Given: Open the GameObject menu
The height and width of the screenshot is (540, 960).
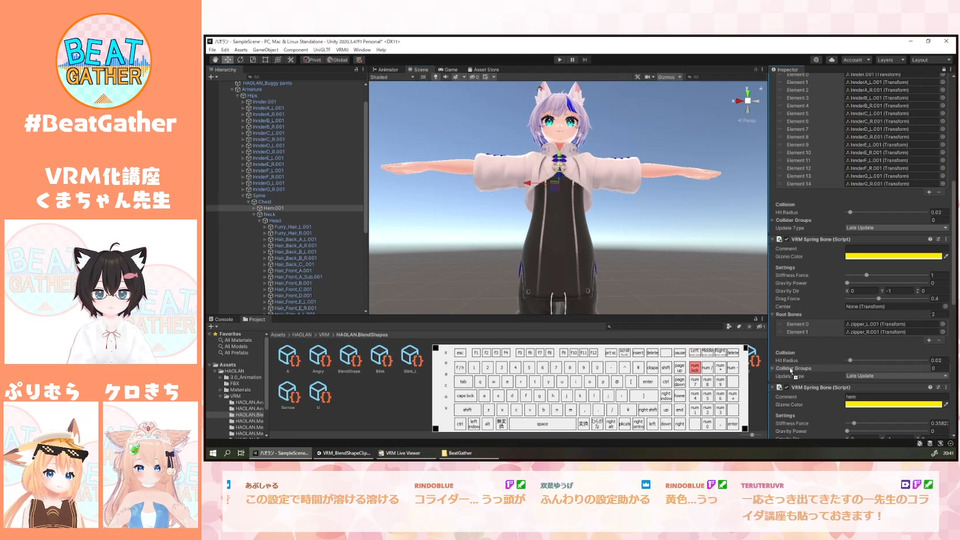Looking at the screenshot, I should [265, 50].
